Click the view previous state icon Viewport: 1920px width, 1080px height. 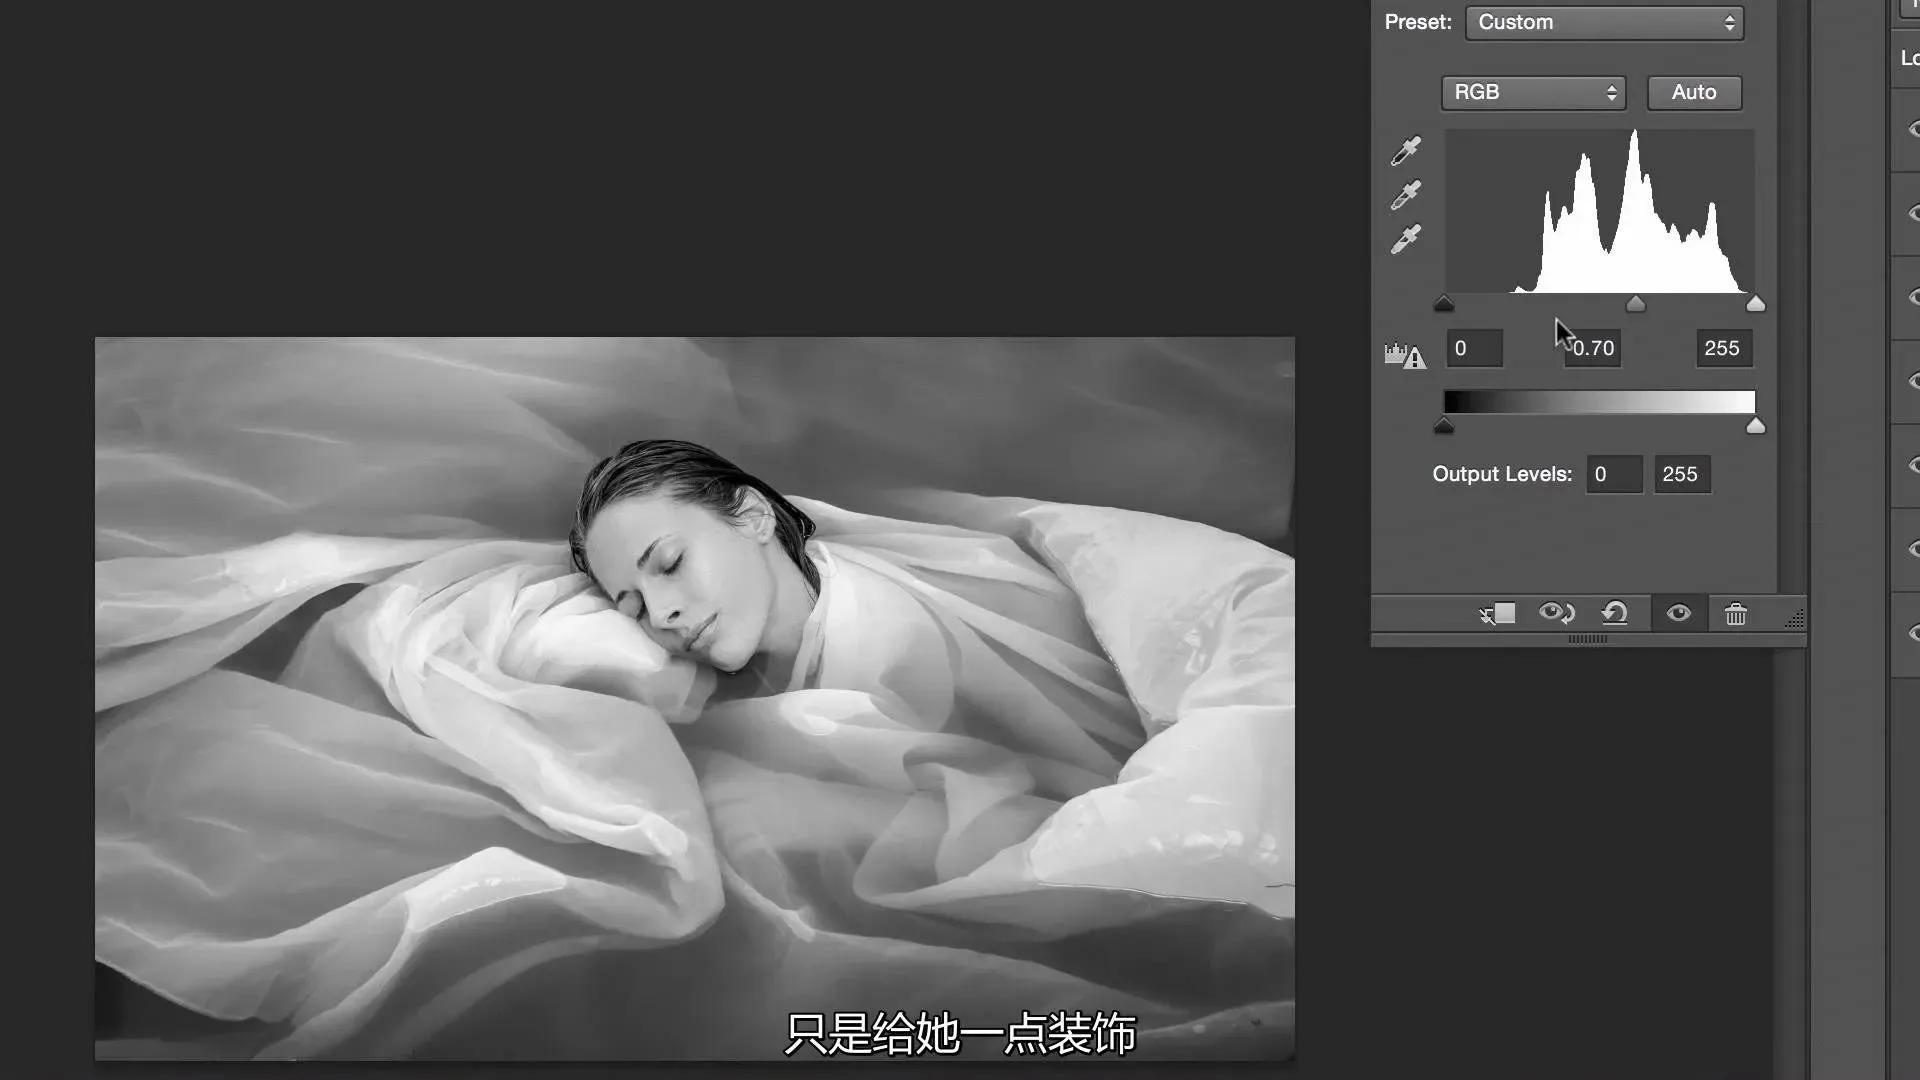[1556, 614]
